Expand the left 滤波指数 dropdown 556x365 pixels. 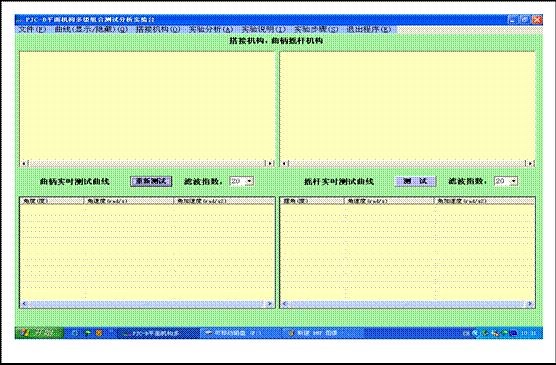point(249,181)
